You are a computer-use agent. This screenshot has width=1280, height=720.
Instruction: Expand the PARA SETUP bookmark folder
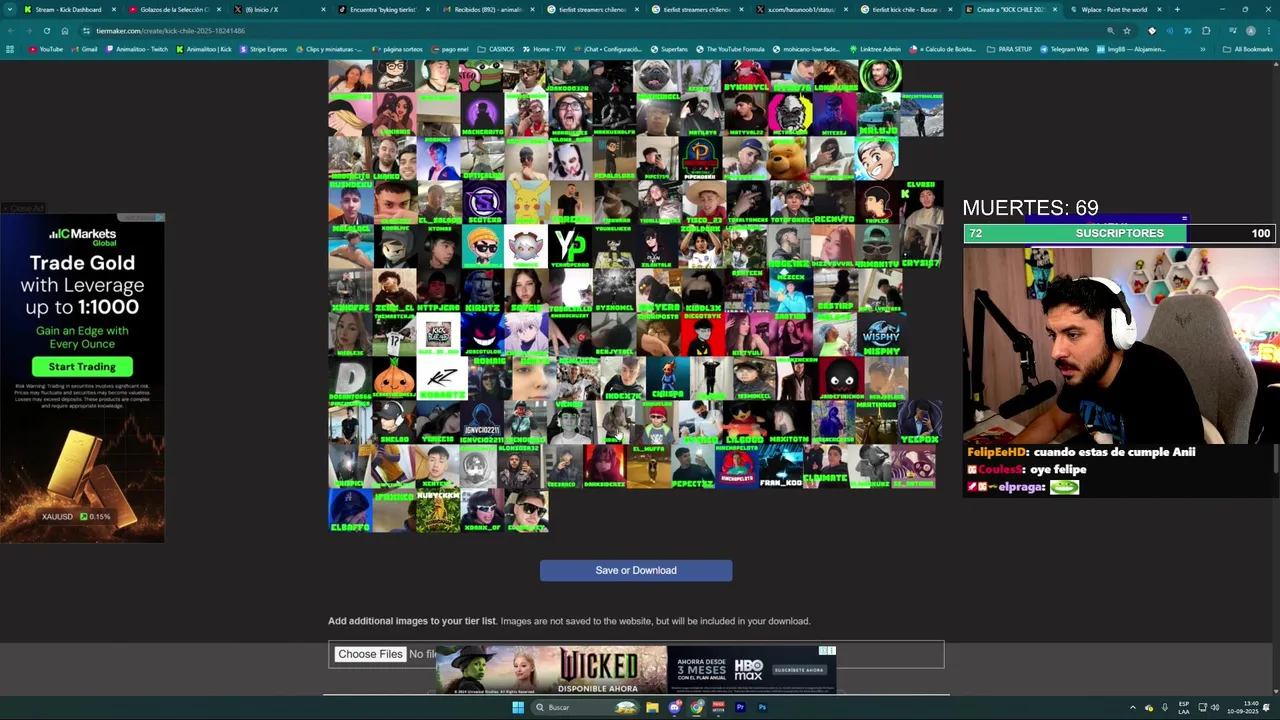pos(1009,49)
